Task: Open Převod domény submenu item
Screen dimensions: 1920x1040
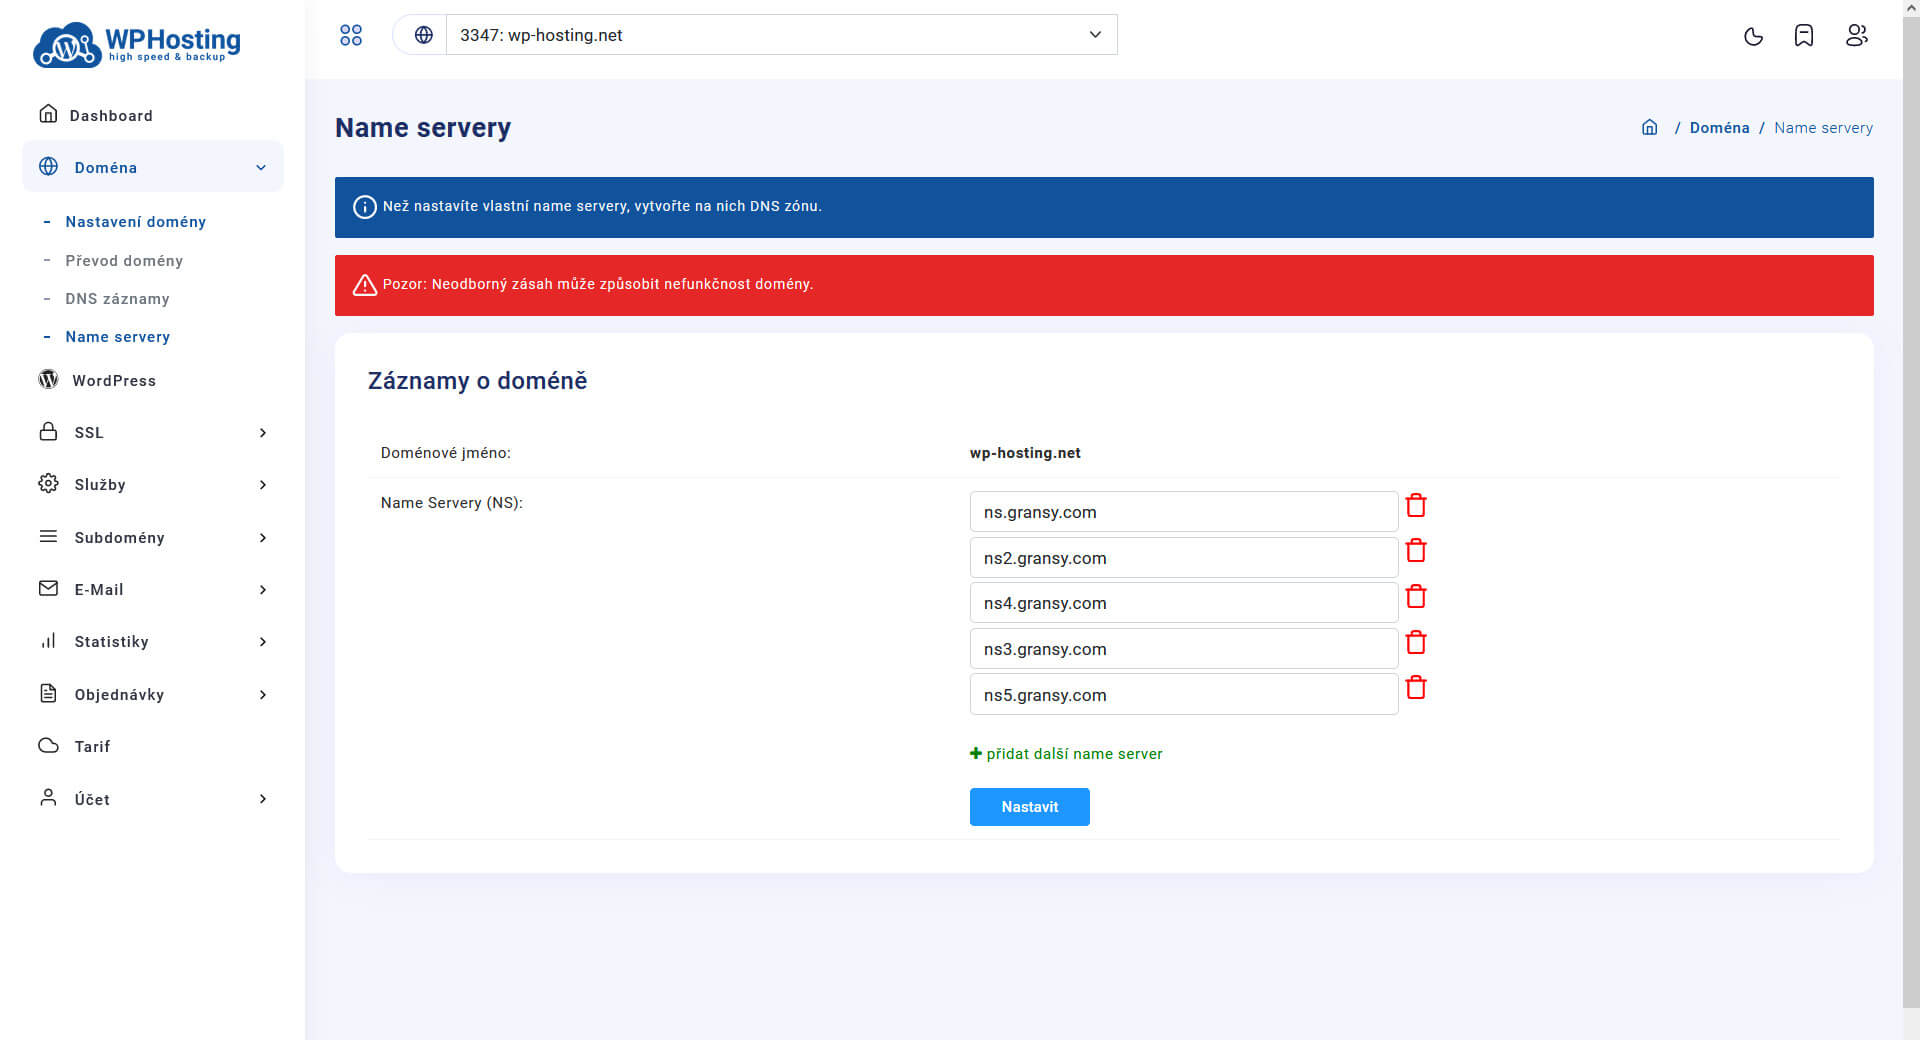Action: tap(124, 261)
